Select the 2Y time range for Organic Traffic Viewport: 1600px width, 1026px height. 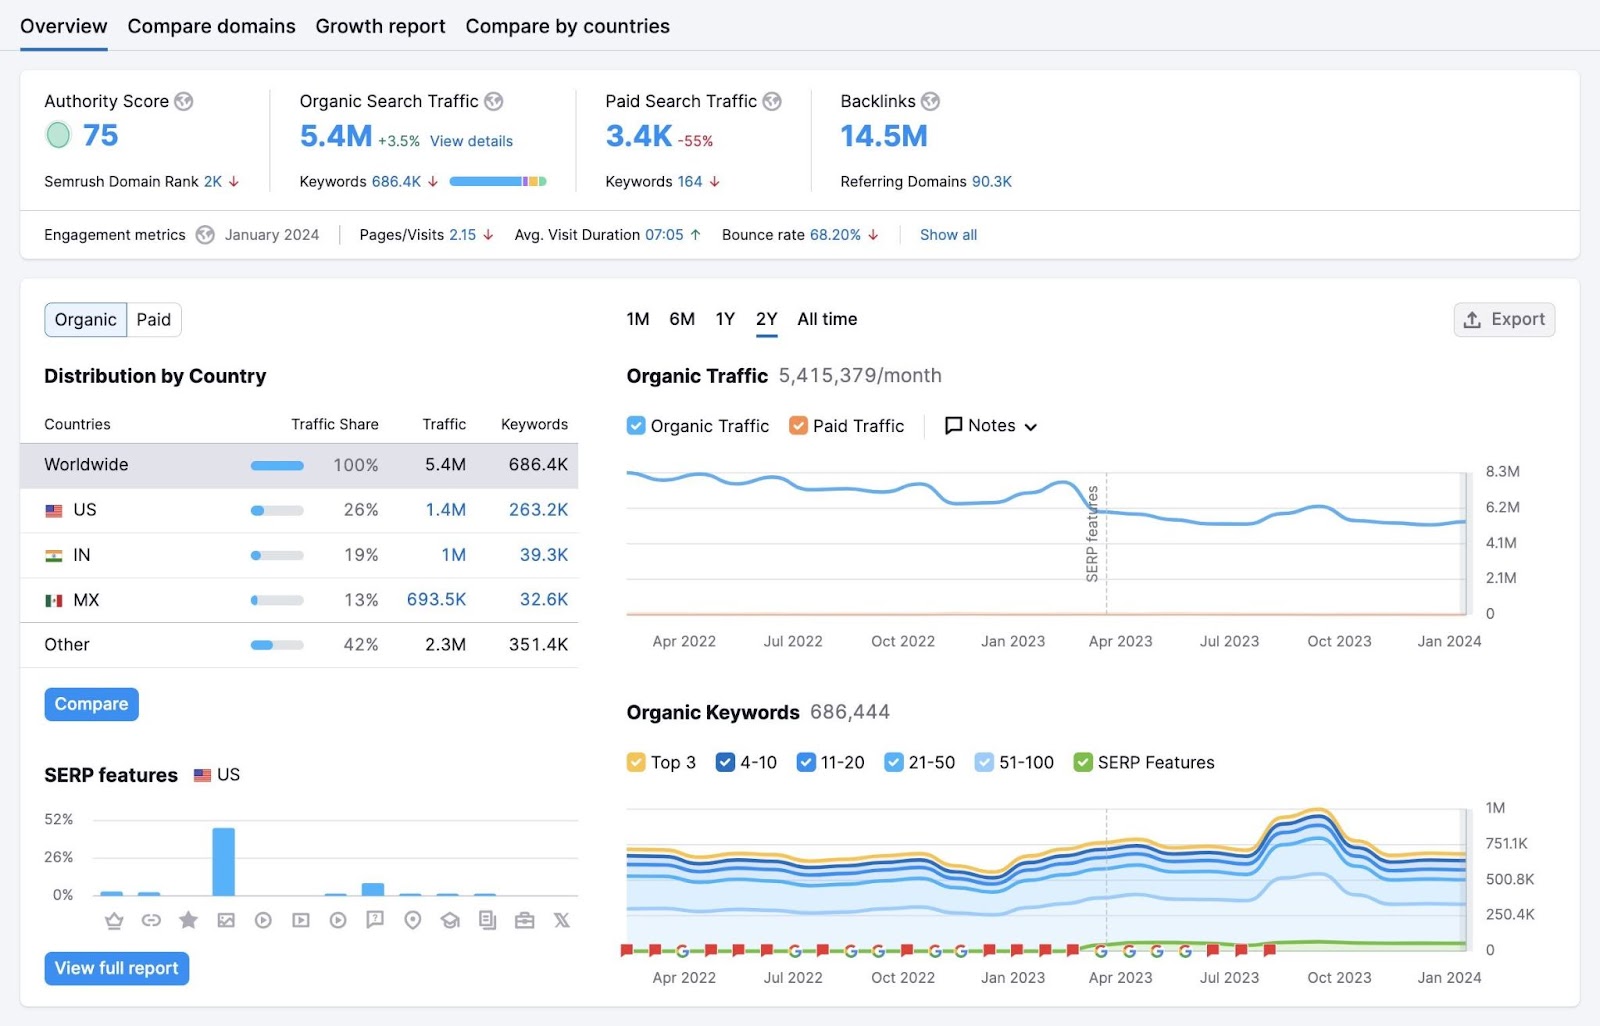tap(766, 318)
